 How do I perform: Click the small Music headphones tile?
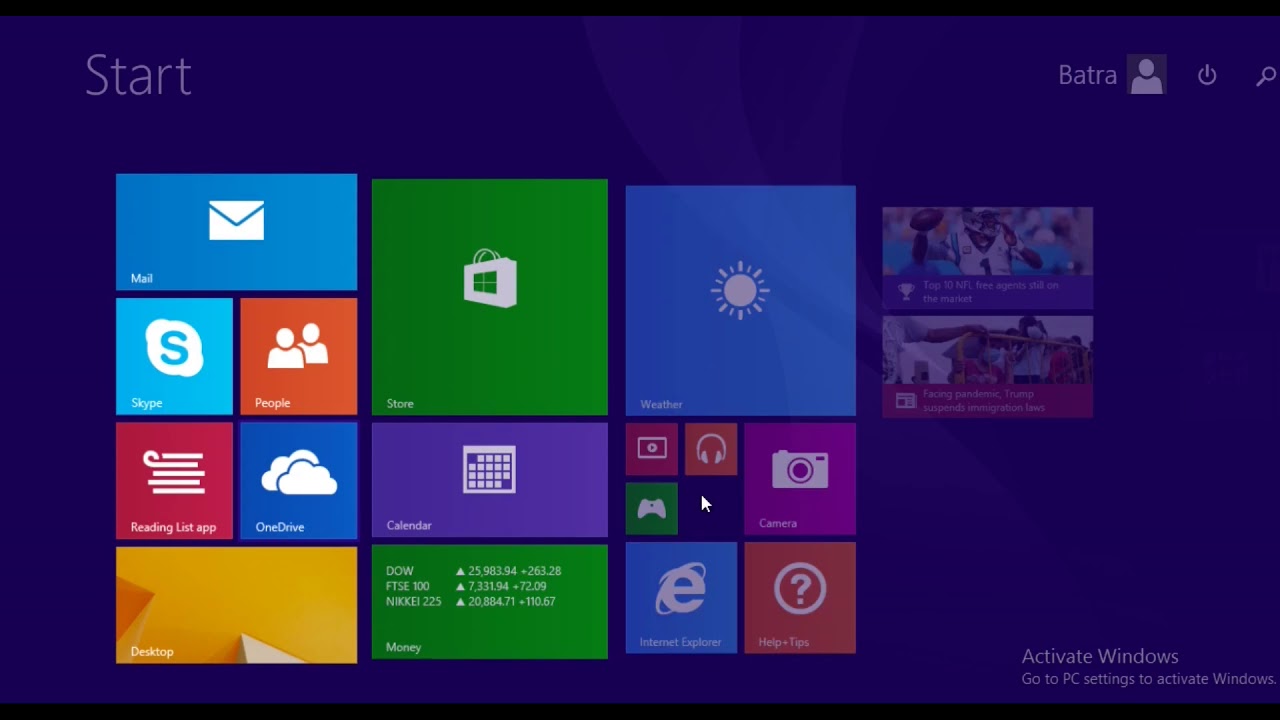[x=711, y=449]
